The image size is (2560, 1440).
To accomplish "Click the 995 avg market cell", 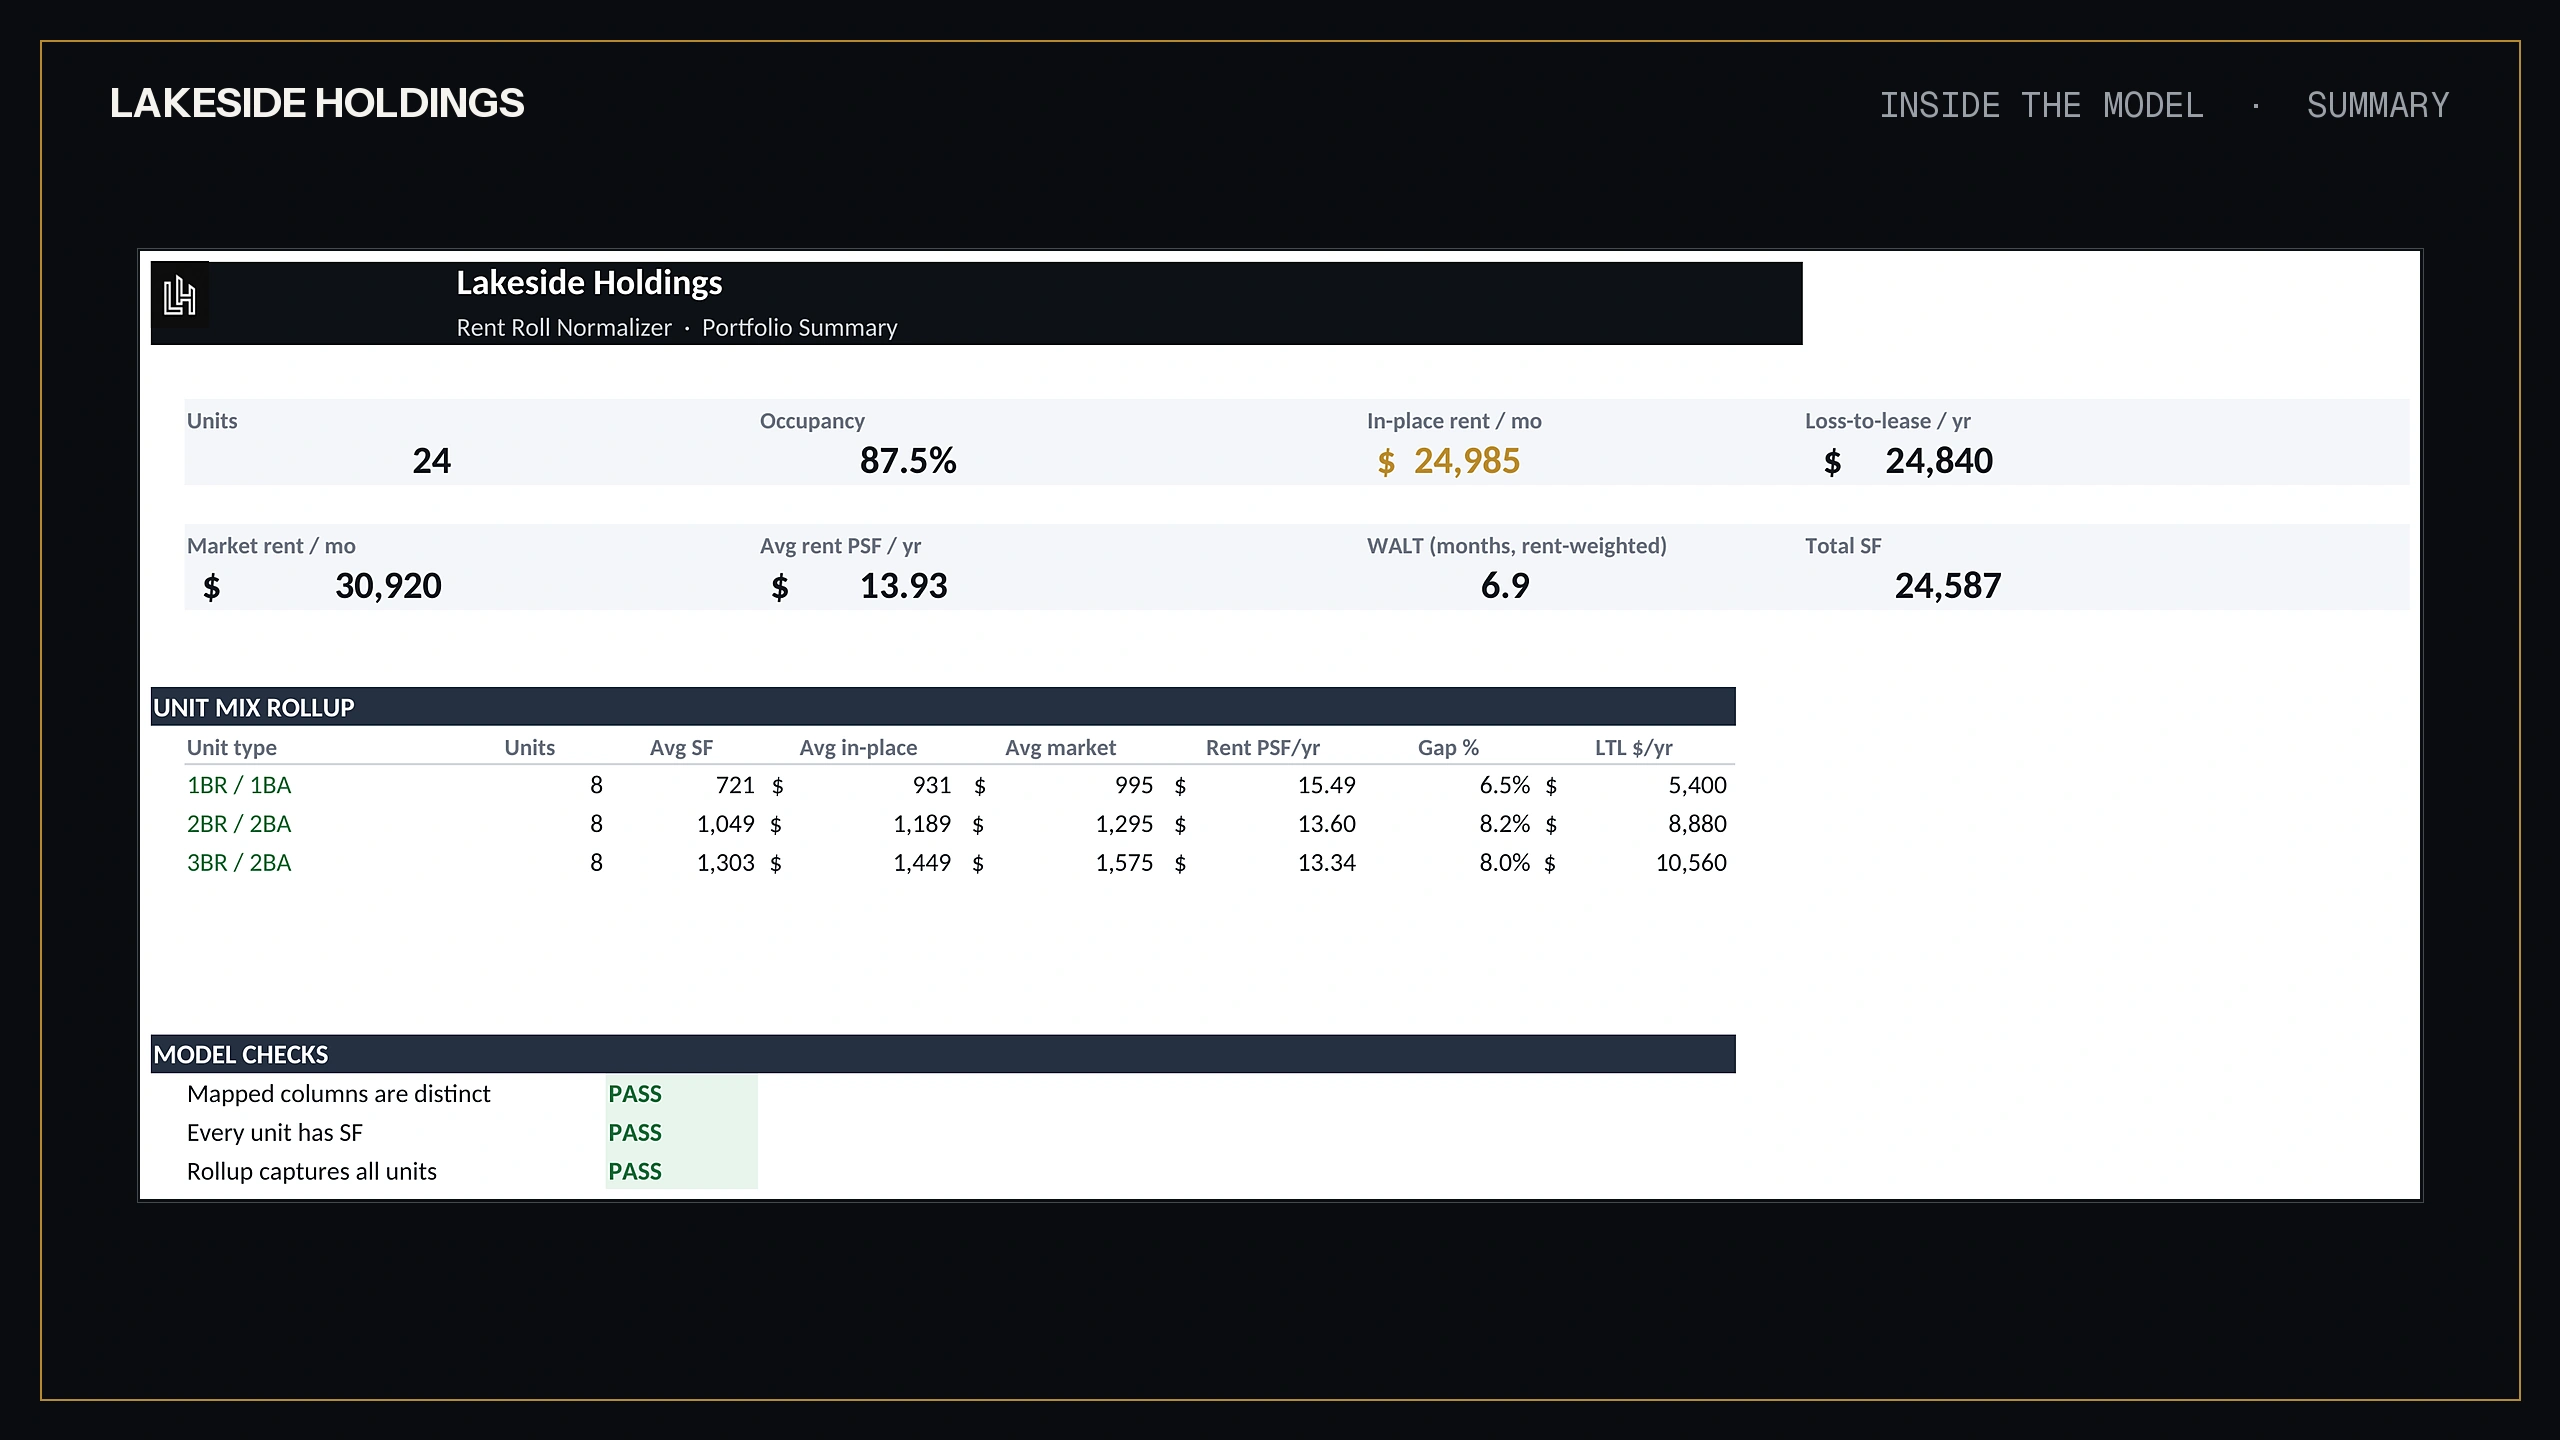I will point(1134,786).
